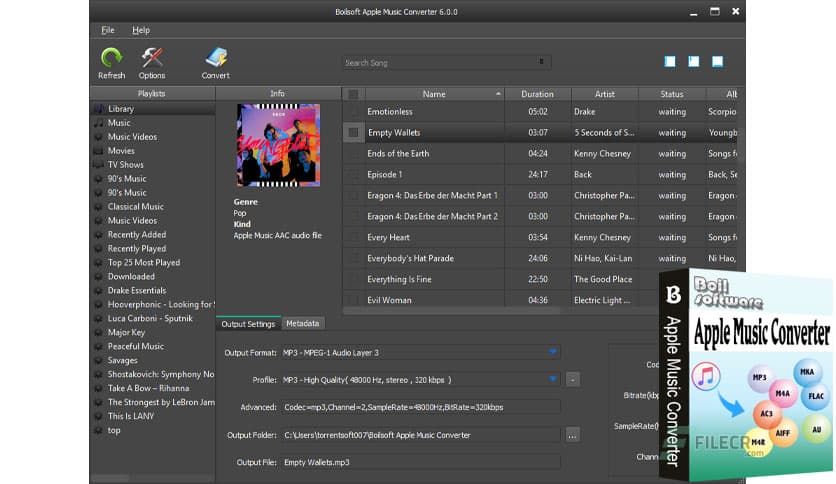Check the box for Ends of the Earth
This screenshot has height=484, width=836.
pyautogui.click(x=353, y=154)
